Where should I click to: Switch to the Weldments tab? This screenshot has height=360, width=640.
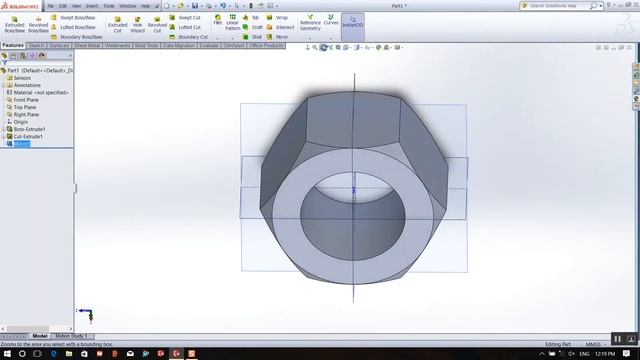click(x=118, y=45)
